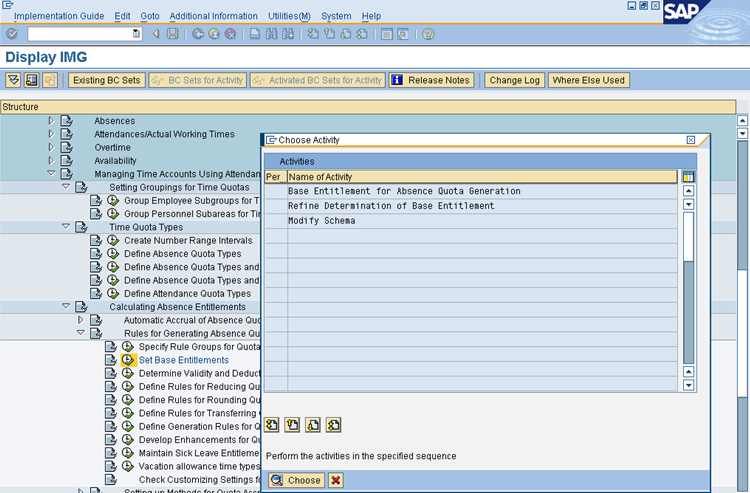Viewport: 750px width, 493px height.
Task: Click the Previous Page toolbar icon
Action: (329, 34)
